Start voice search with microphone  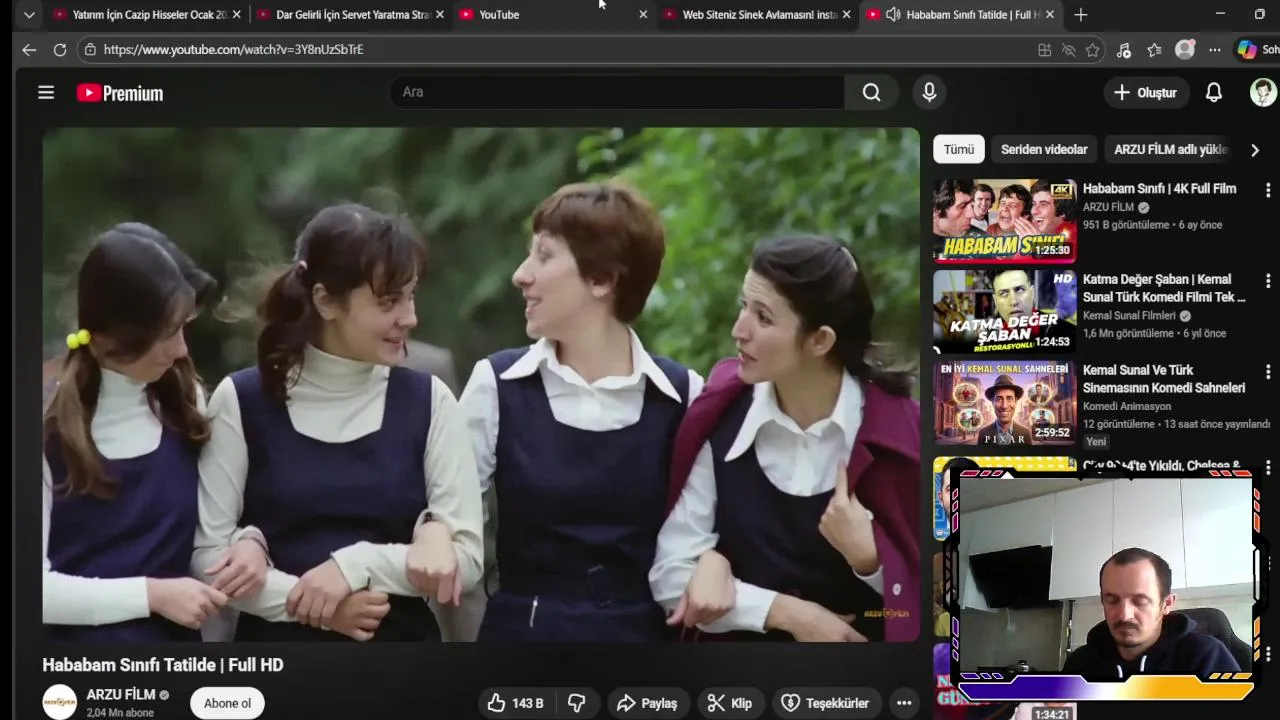(929, 92)
